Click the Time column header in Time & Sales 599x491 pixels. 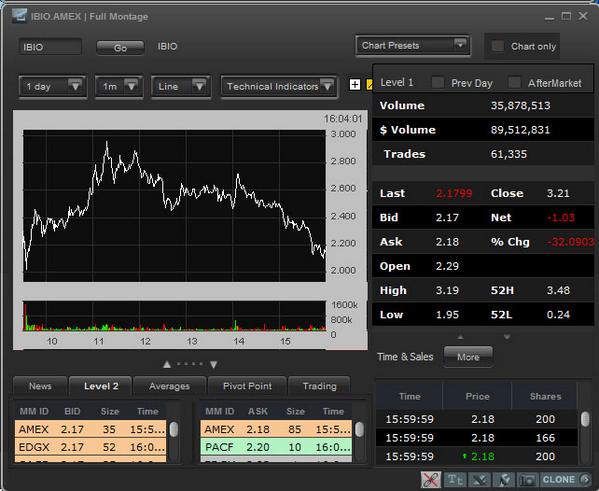click(x=410, y=396)
